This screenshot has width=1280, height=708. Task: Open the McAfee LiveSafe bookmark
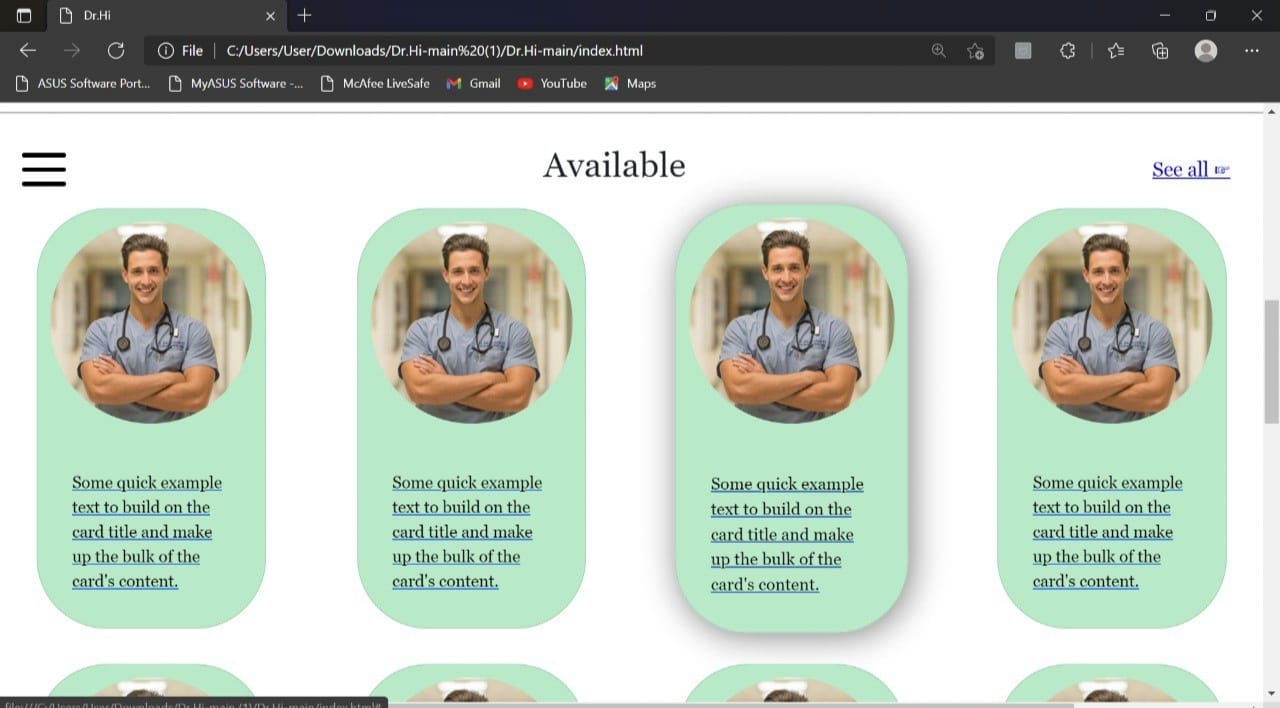click(376, 84)
